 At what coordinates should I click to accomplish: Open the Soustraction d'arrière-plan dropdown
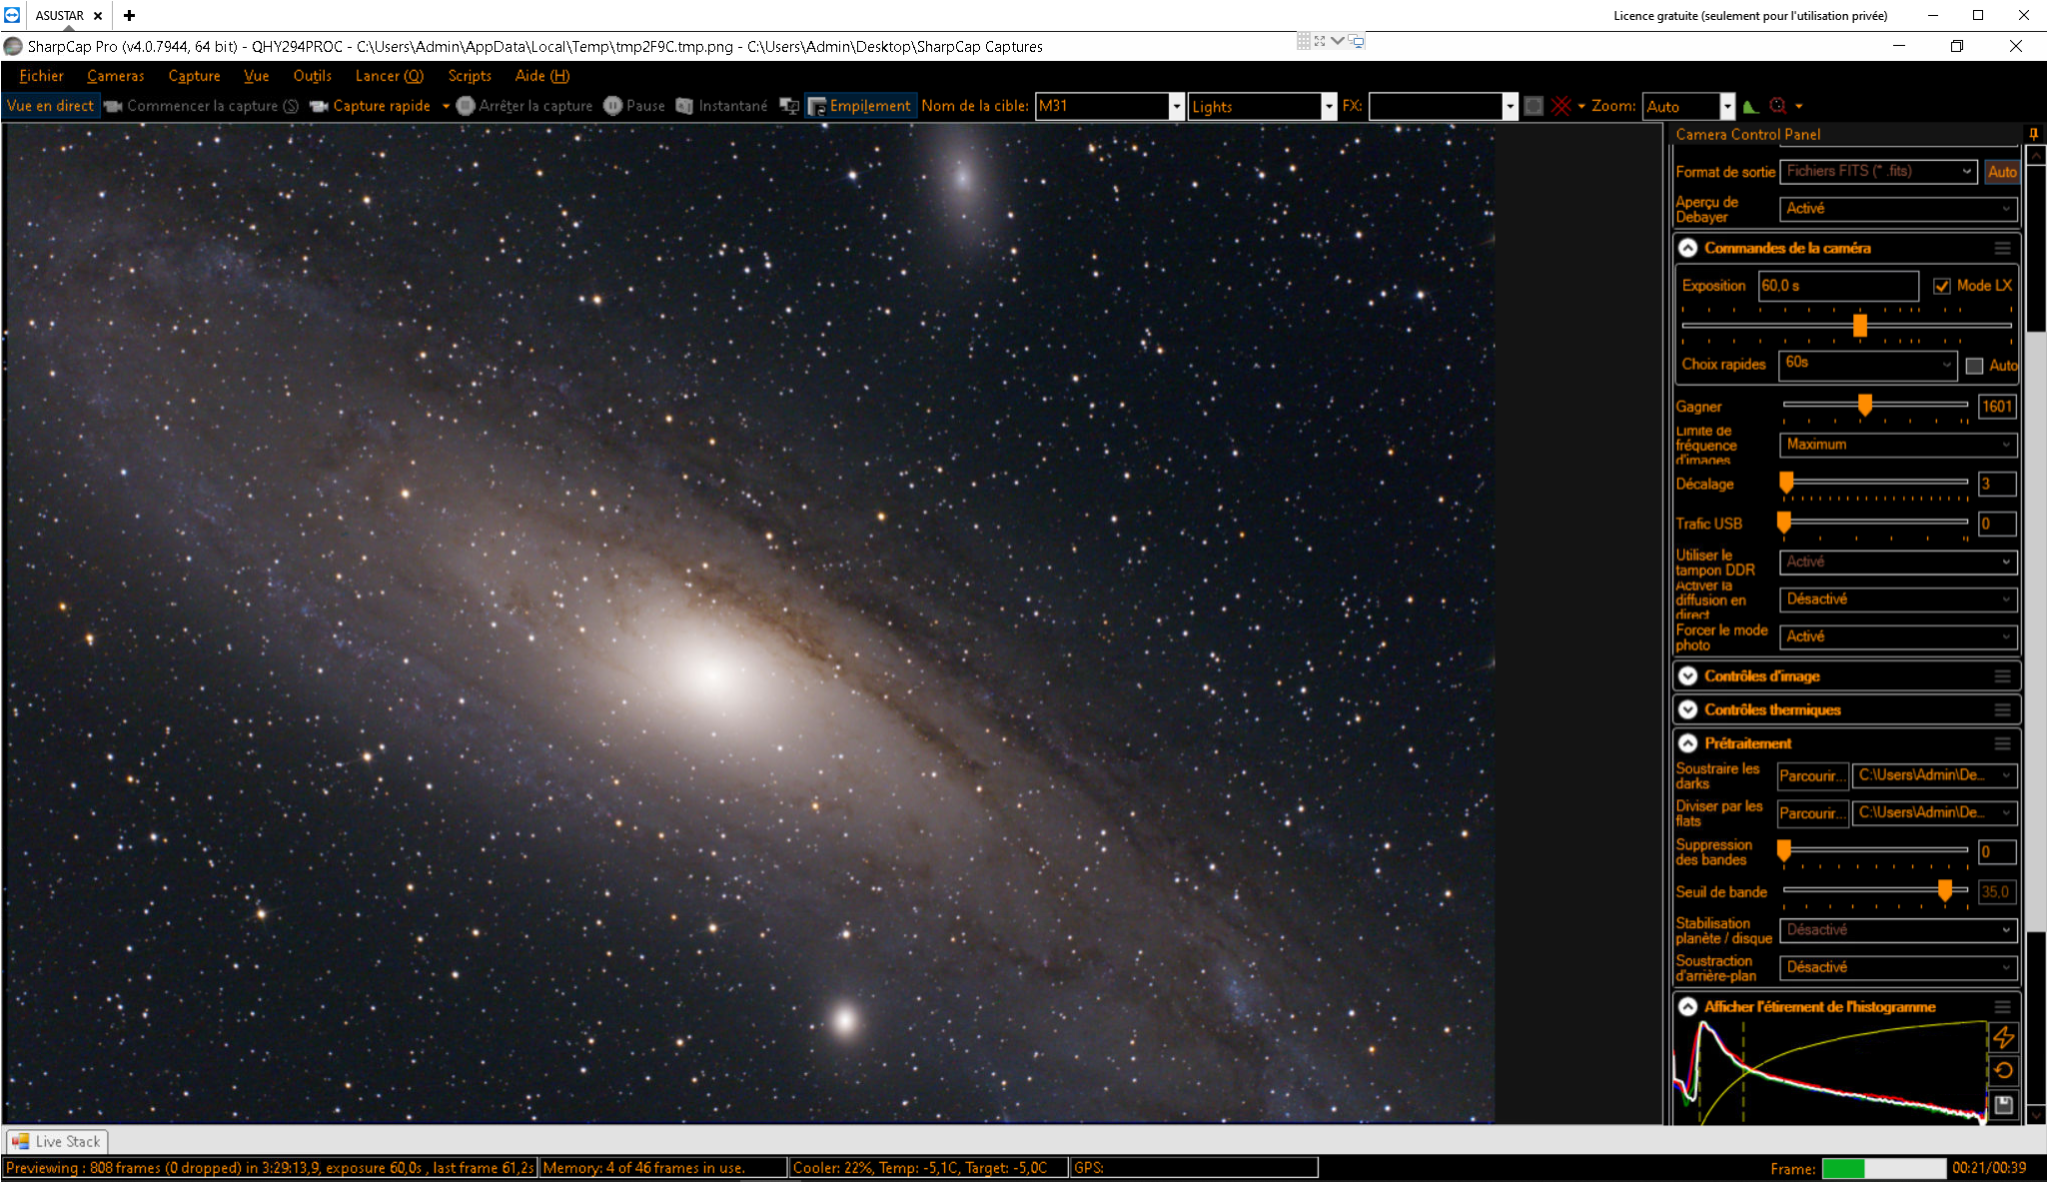click(1898, 968)
